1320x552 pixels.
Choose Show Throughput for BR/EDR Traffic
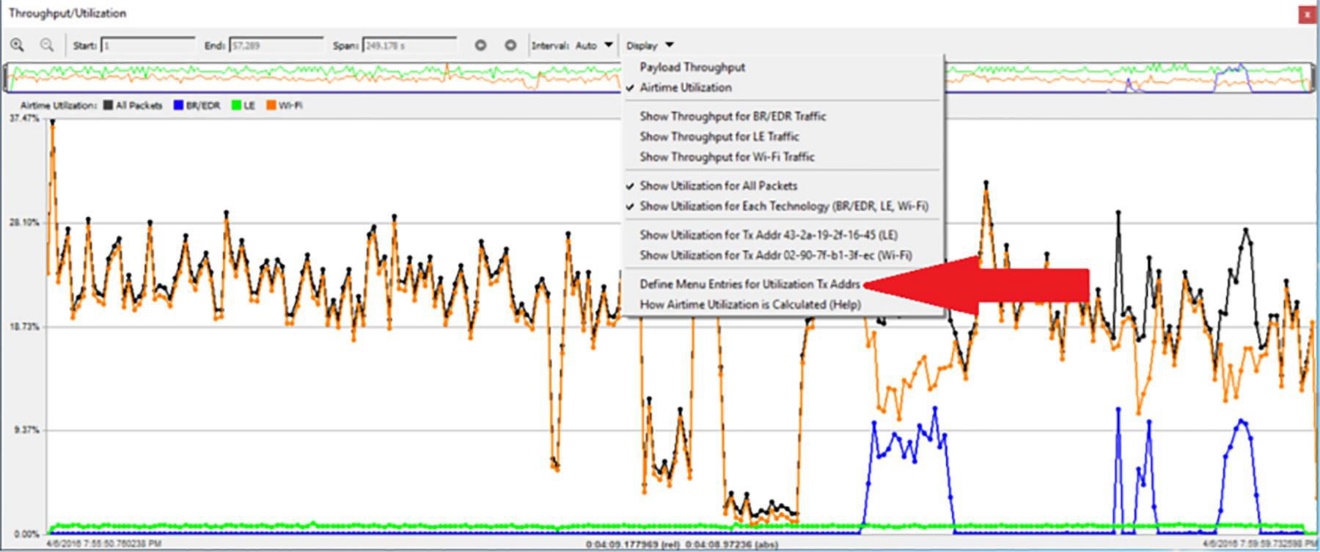tap(733, 116)
